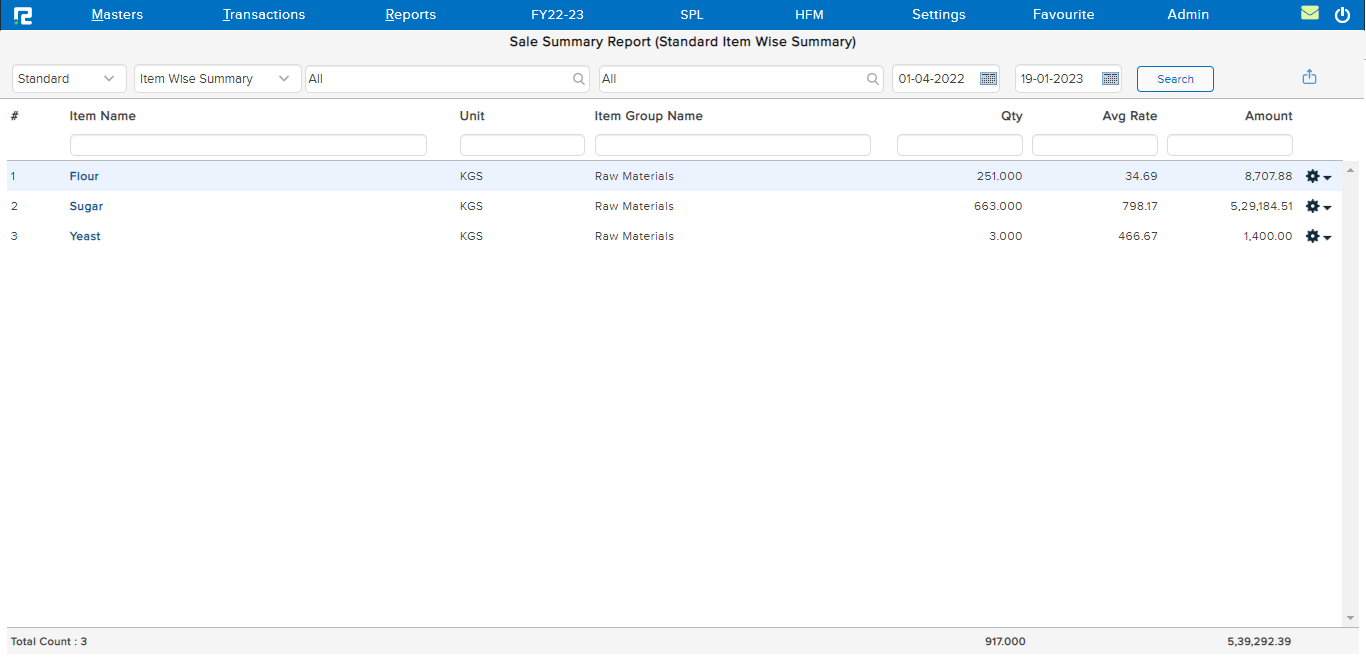Open the Reports menu
This screenshot has width=1366, height=657.
click(x=410, y=15)
